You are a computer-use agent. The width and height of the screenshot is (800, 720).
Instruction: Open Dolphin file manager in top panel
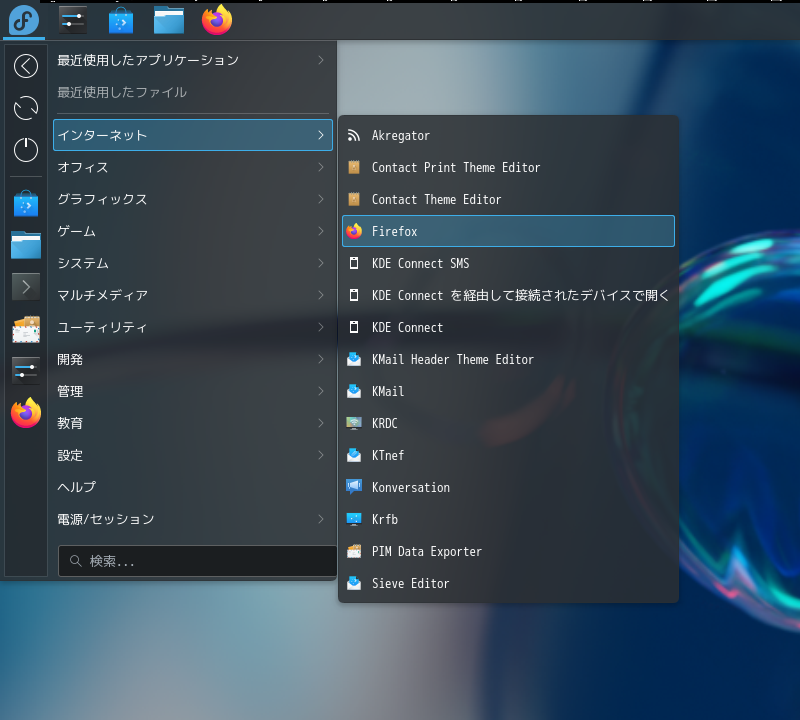click(169, 20)
